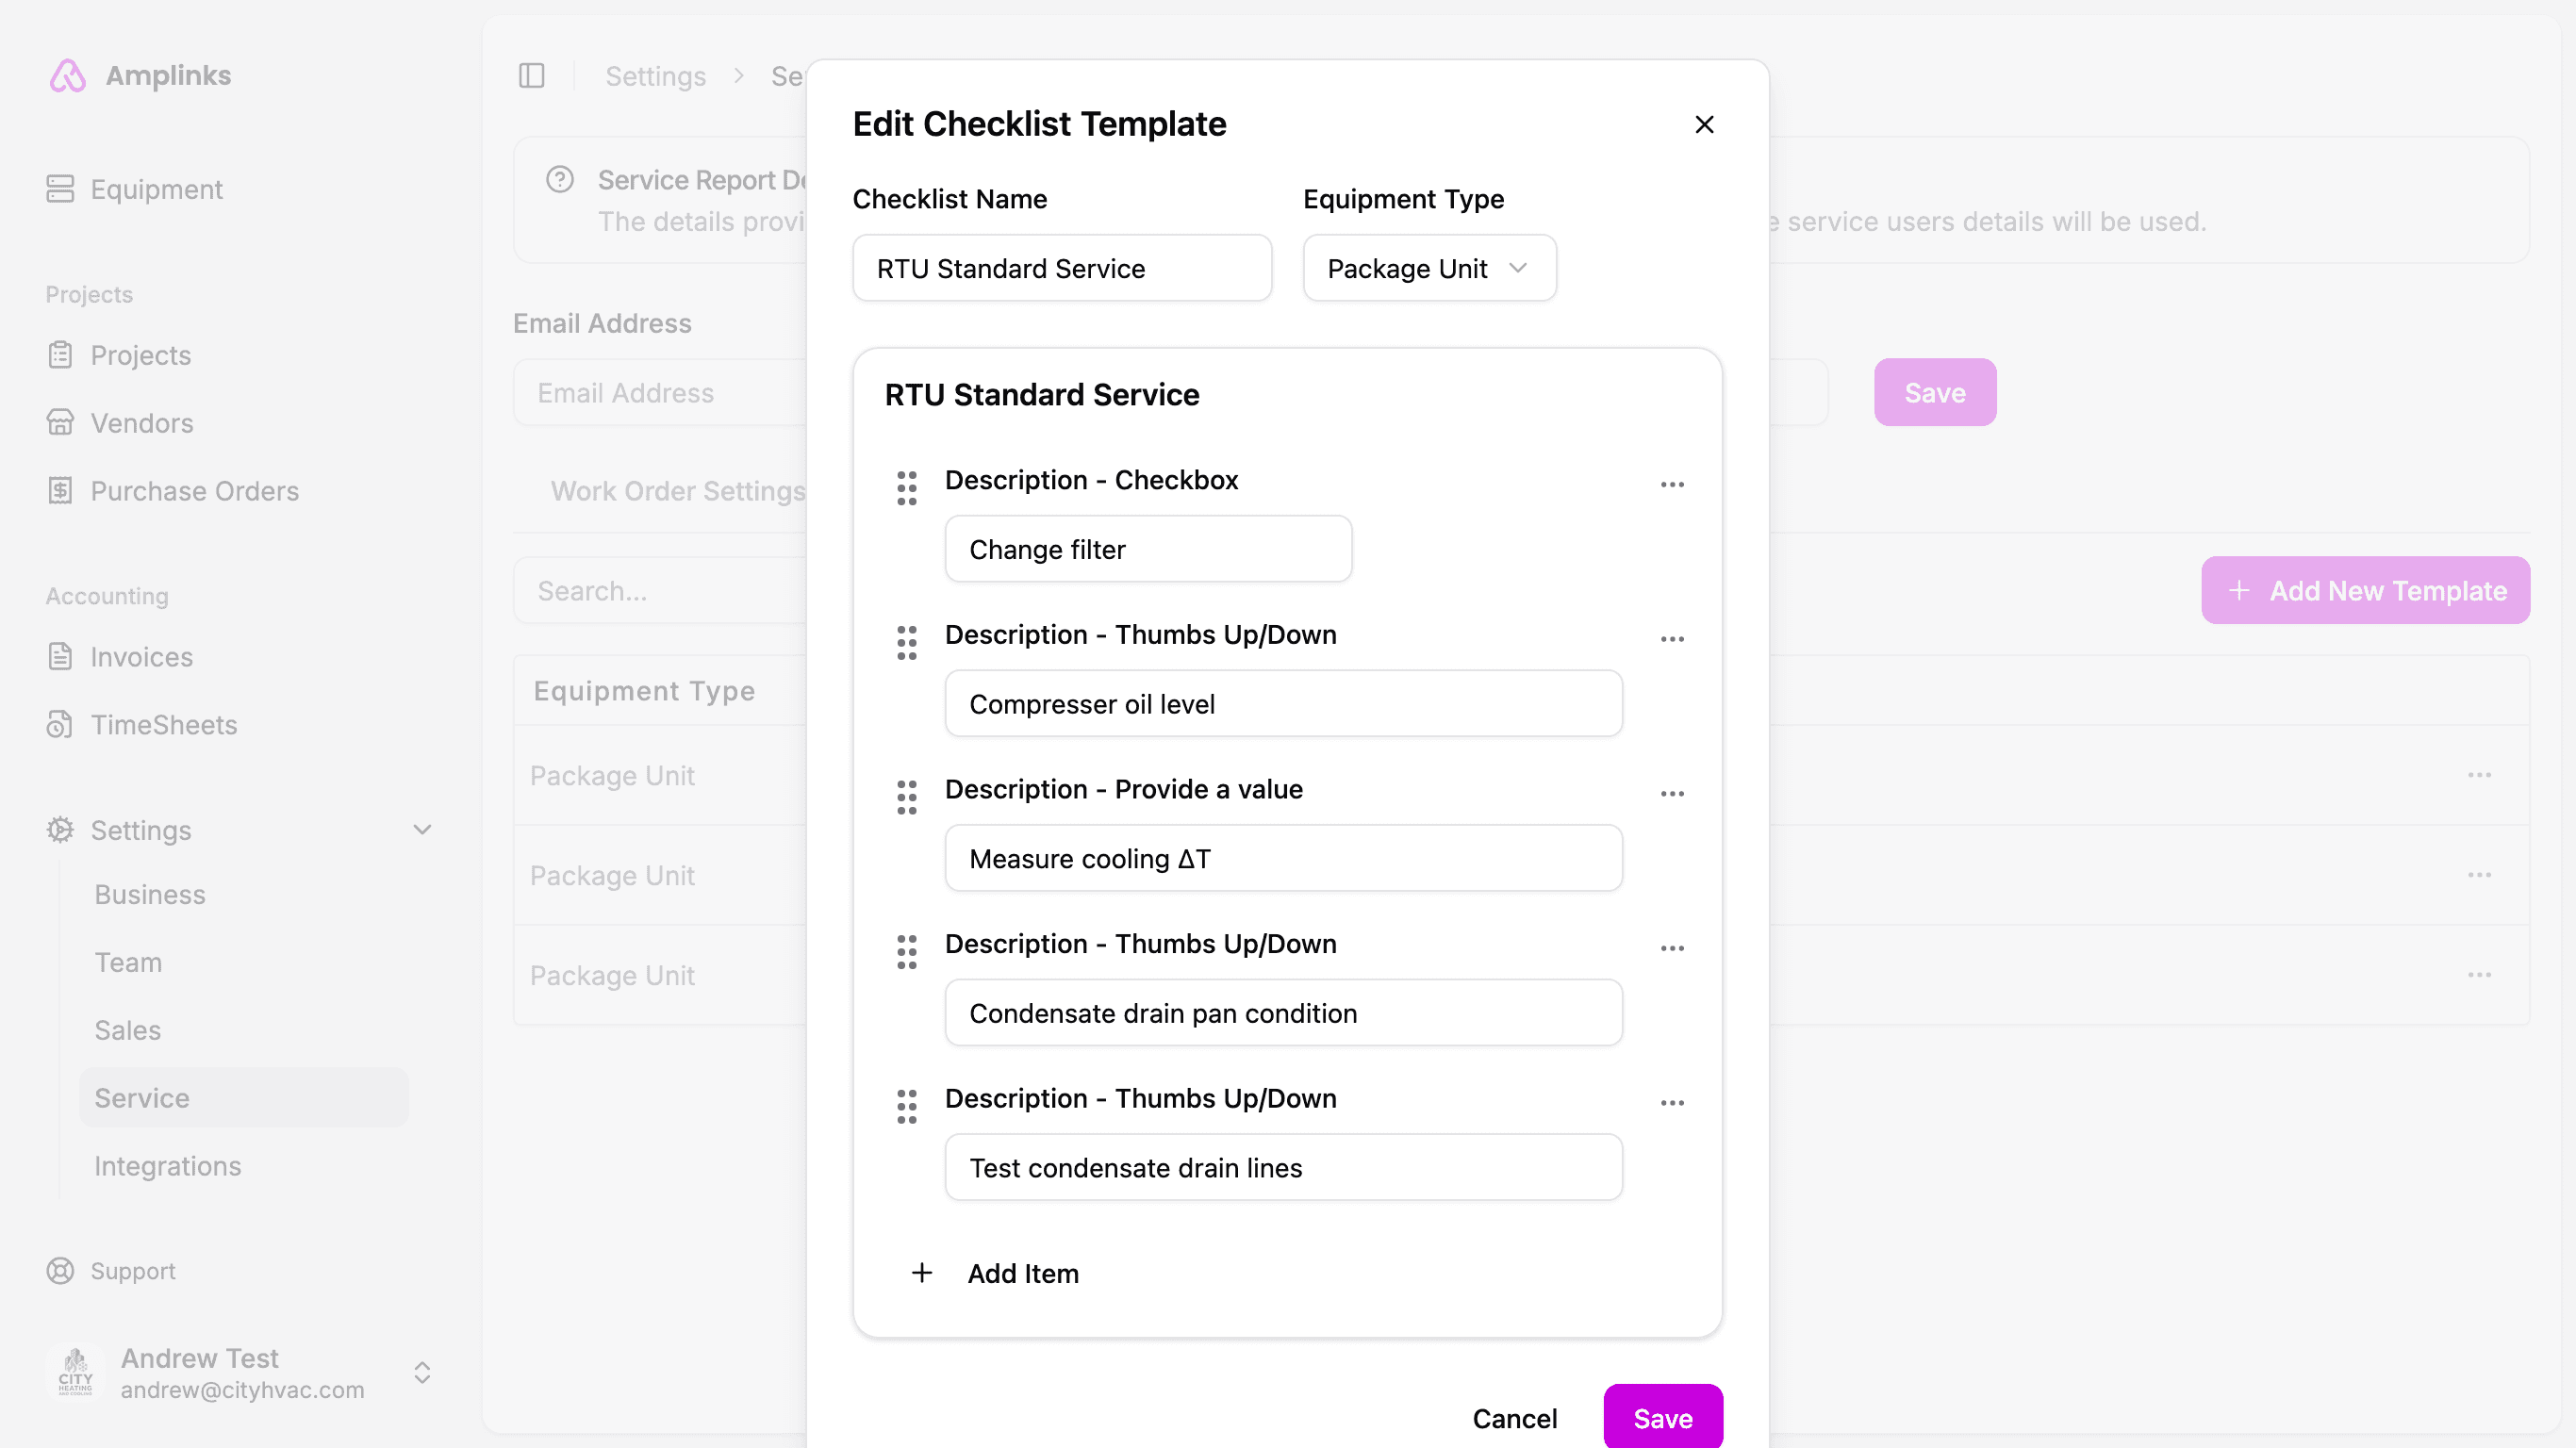The image size is (2576, 1448).
Task: Save the checklist template
Action: (1662, 1418)
